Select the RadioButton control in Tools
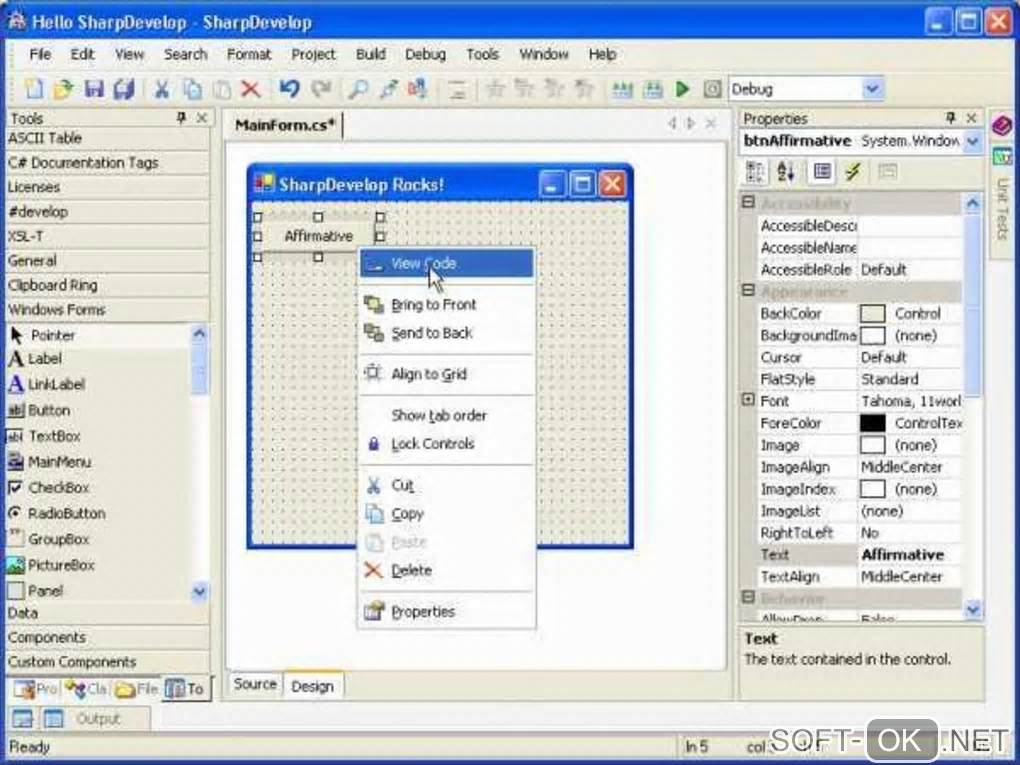The width and height of the screenshot is (1020, 765). [99, 513]
